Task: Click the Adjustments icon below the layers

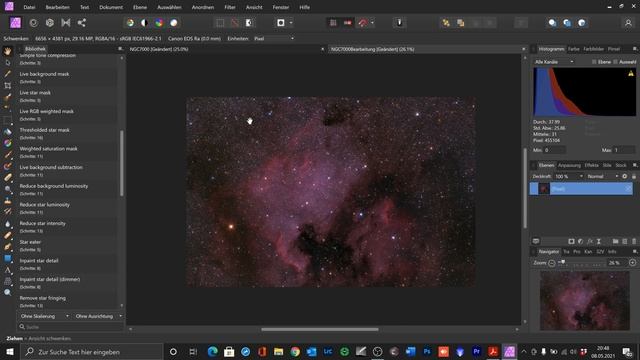Action: (580, 242)
